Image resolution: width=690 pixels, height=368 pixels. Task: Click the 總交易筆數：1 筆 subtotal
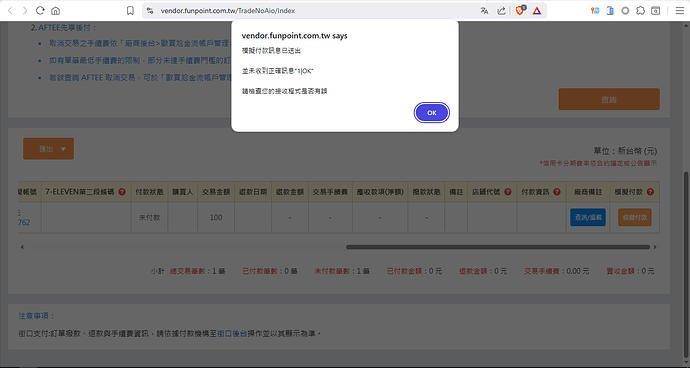(198, 271)
